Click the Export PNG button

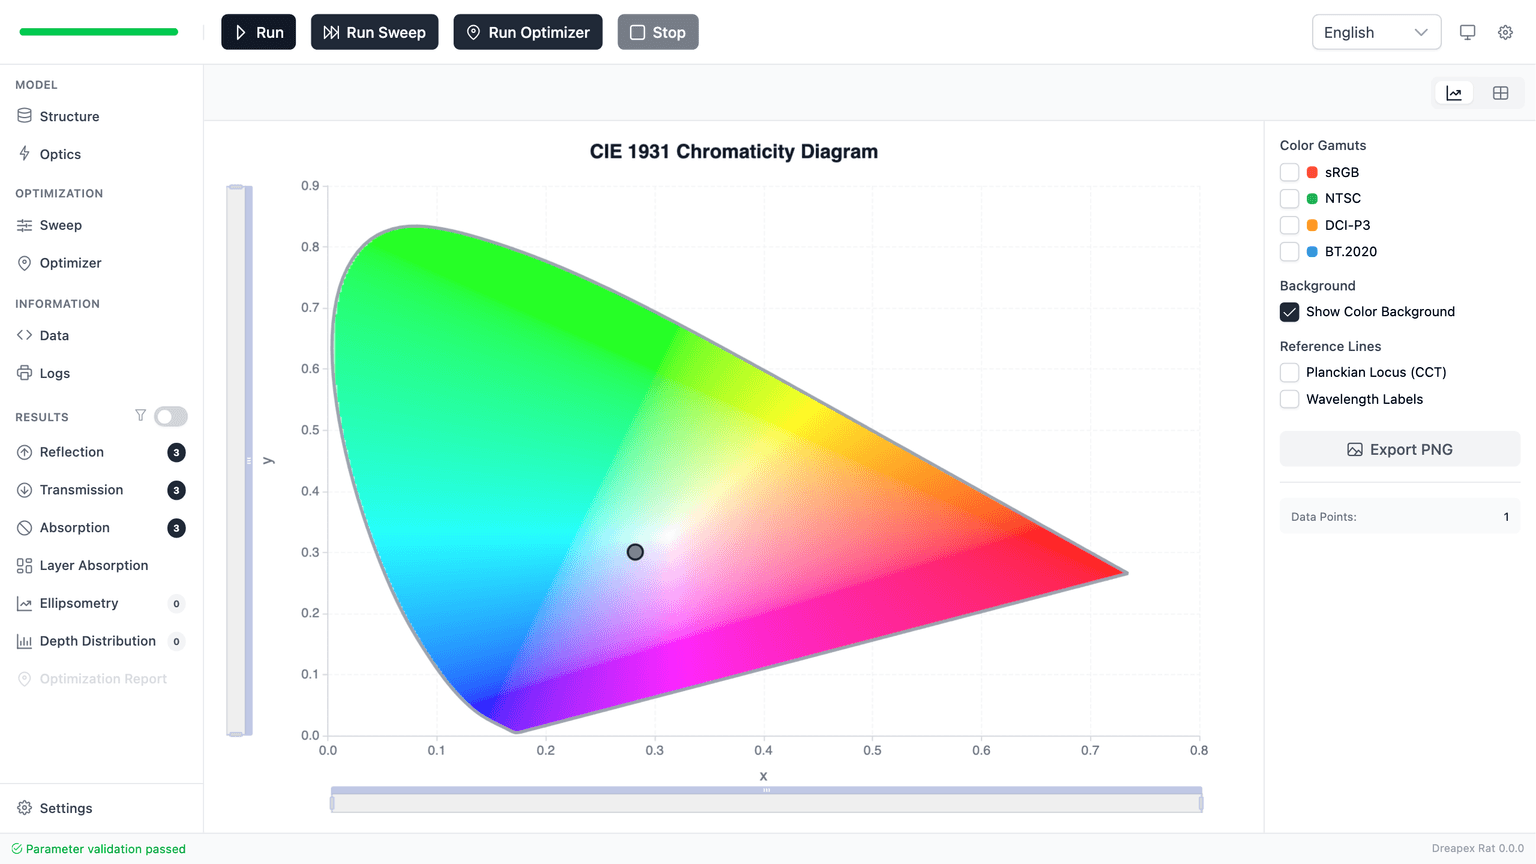[1399, 449]
